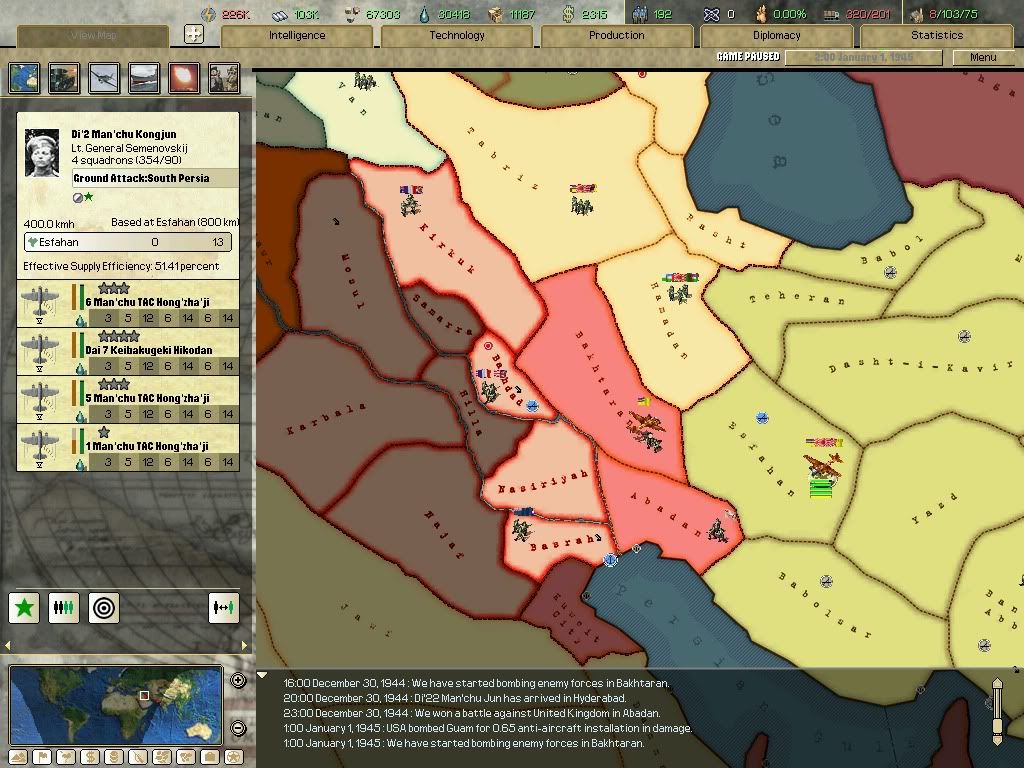Click the aircraft unit over Bakhtaran

(646, 422)
